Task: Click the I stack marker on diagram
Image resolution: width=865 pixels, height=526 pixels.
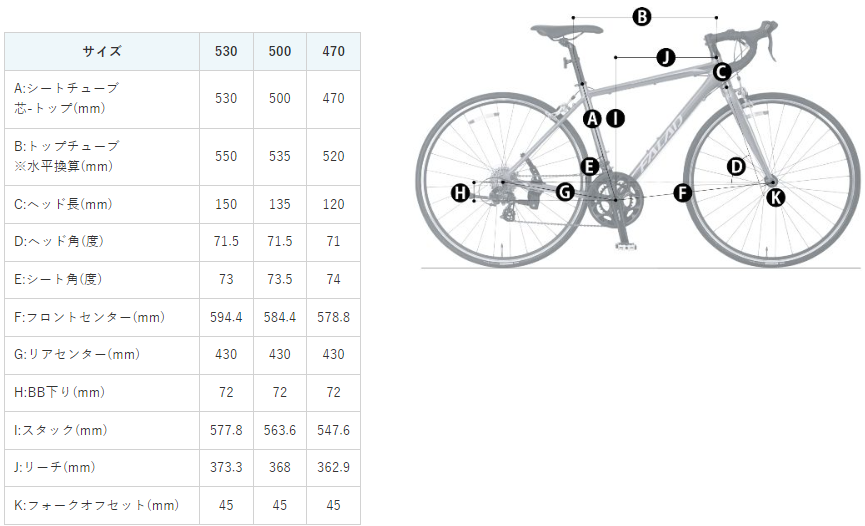Action: [x=615, y=119]
